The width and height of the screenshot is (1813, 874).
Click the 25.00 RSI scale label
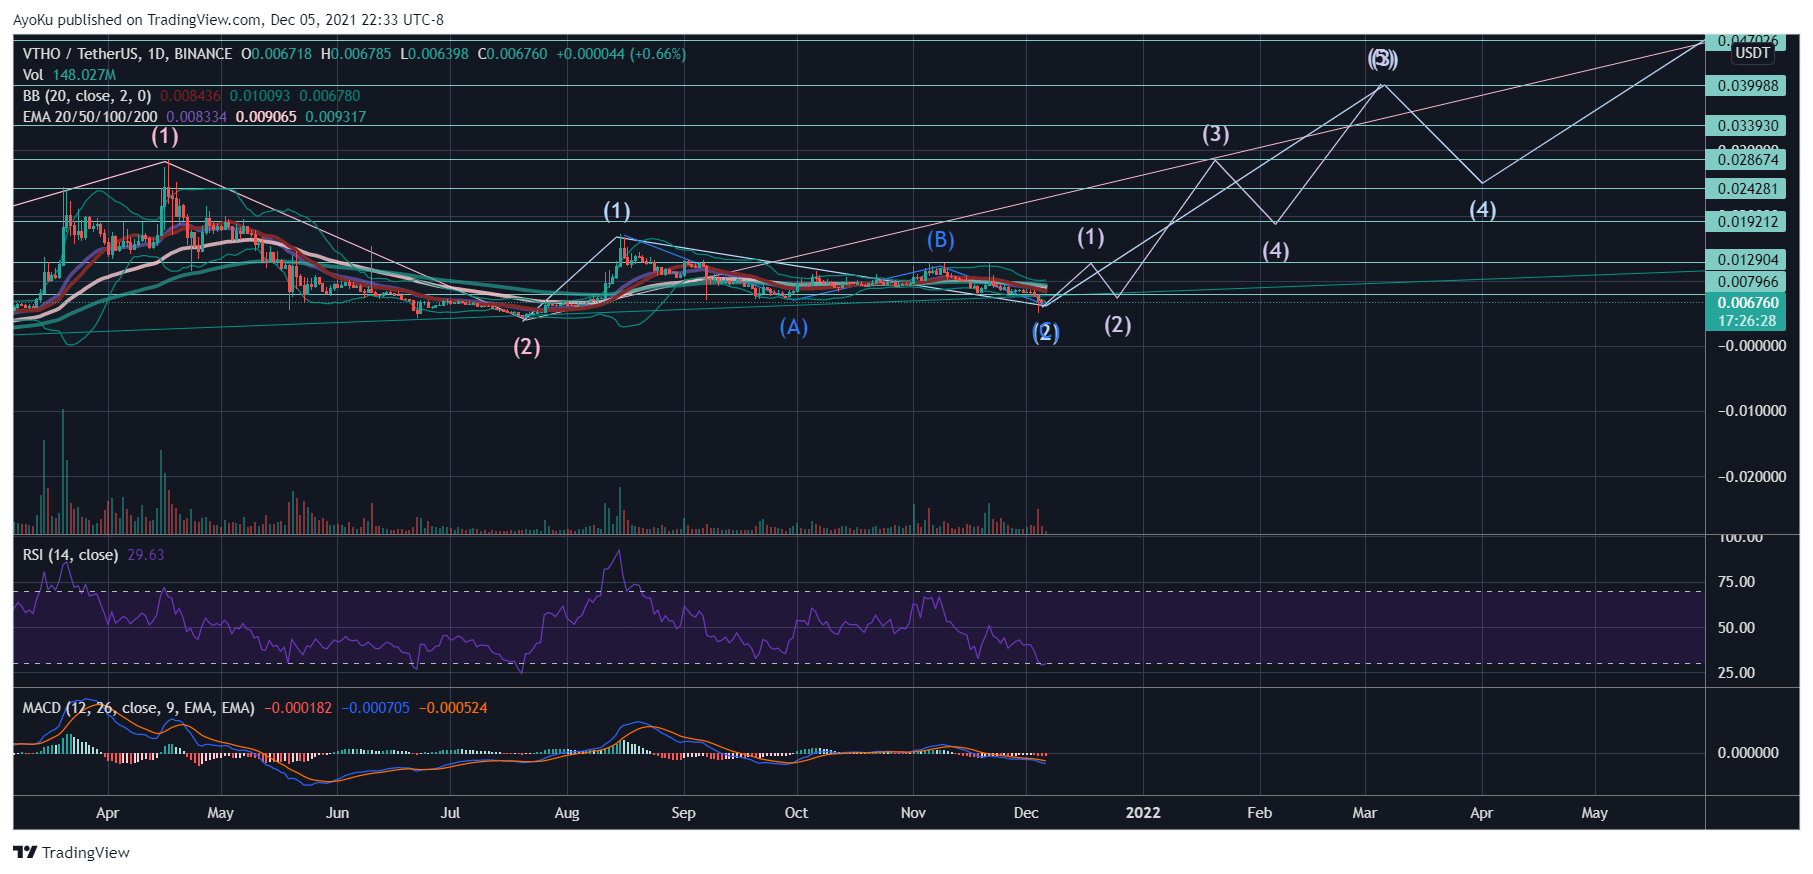tap(1736, 673)
